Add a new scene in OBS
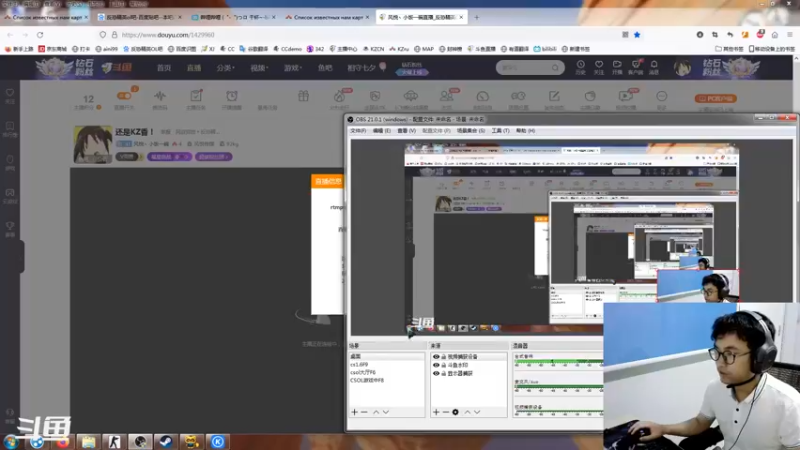Viewport: 800px width, 450px height. click(x=354, y=412)
